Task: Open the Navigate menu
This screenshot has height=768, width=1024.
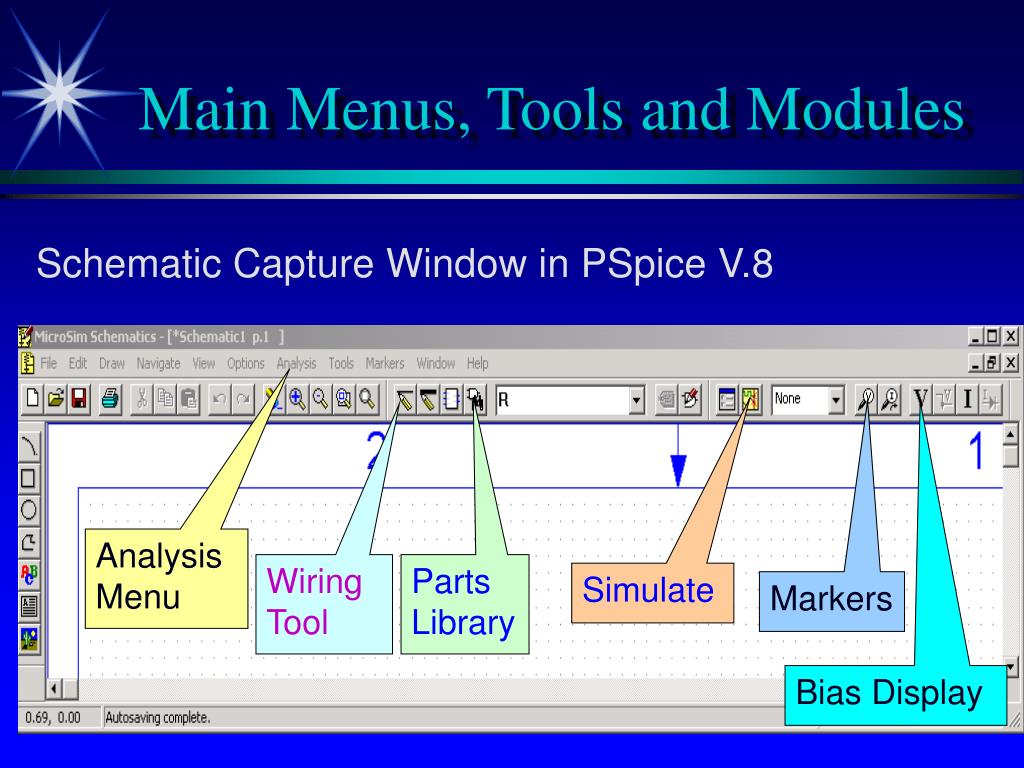Action: (x=158, y=363)
